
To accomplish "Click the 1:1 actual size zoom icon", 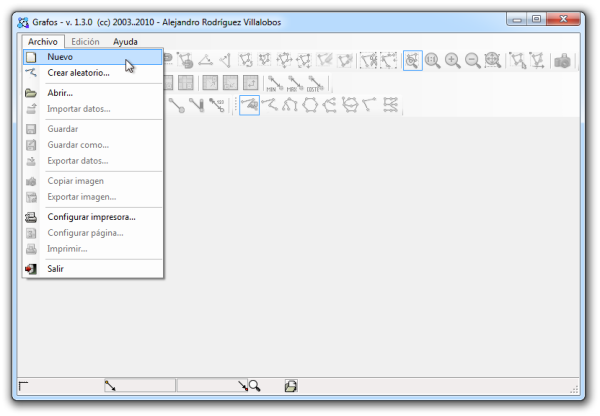I will click(x=433, y=60).
